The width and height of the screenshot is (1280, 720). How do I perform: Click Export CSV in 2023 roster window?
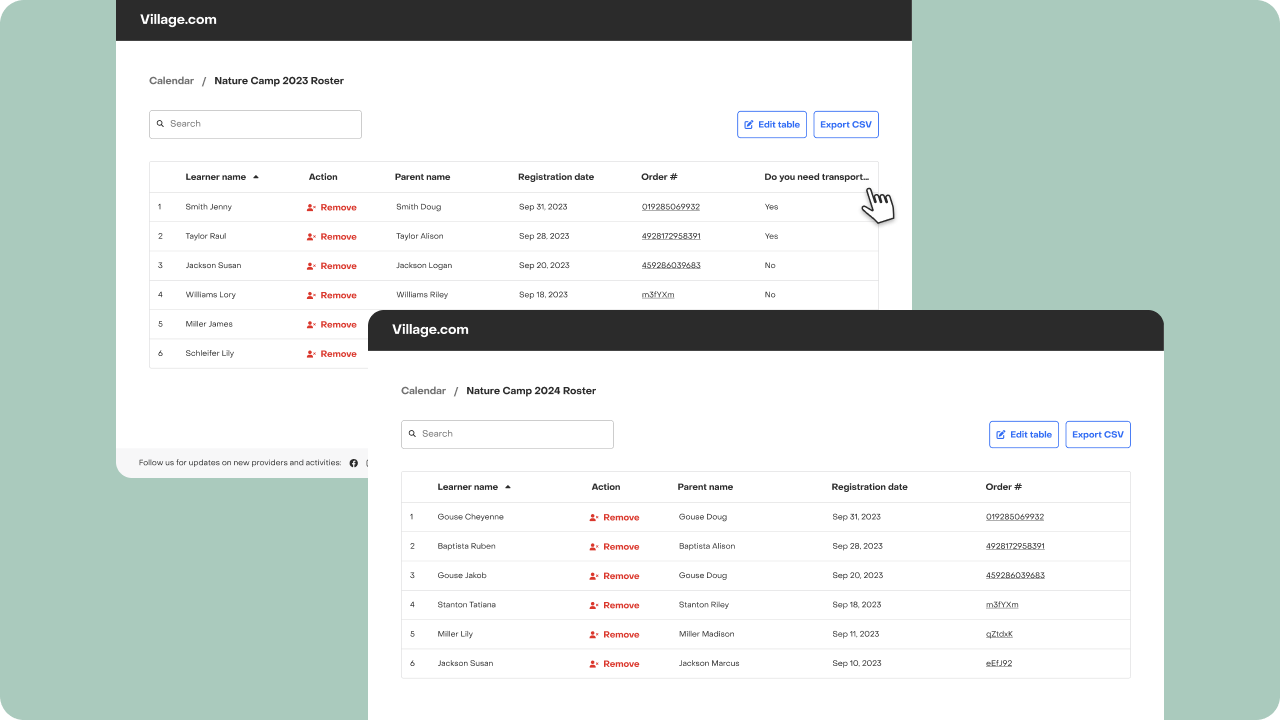pos(846,125)
